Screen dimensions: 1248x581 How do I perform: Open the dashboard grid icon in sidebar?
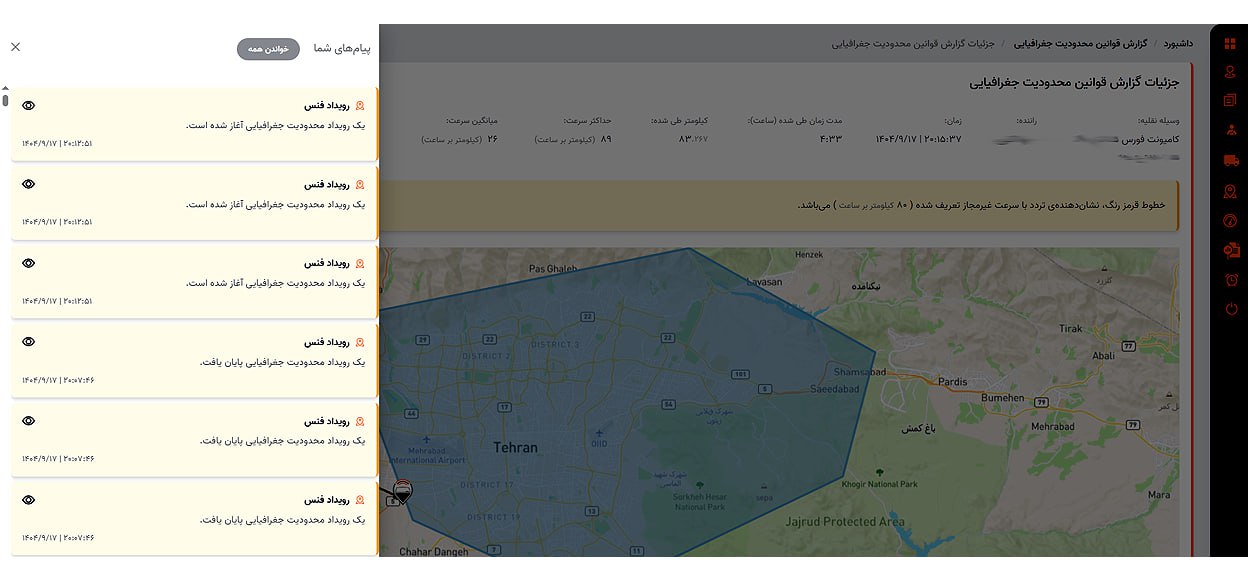click(1230, 43)
